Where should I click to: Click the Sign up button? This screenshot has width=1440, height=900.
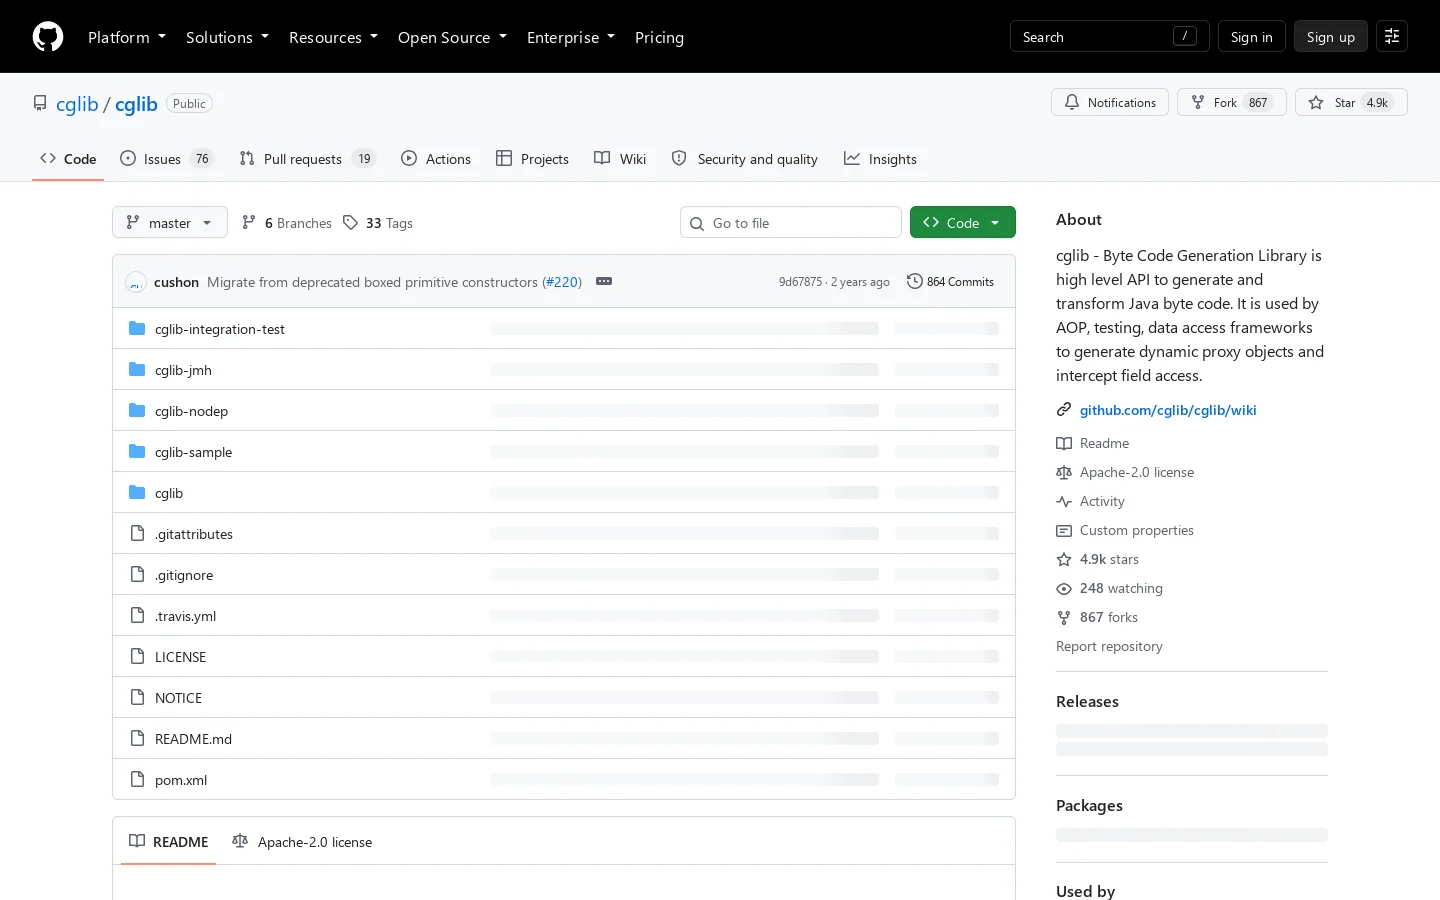coord(1331,37)
